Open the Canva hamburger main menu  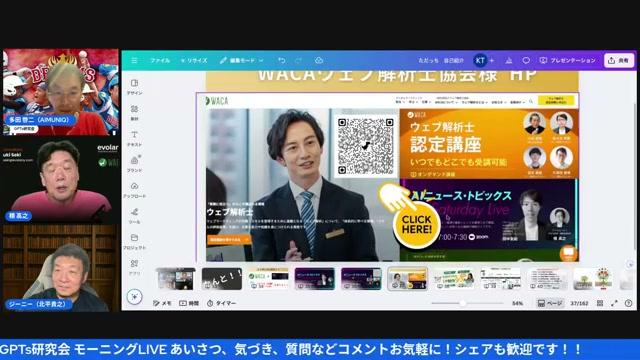point(134,60)
